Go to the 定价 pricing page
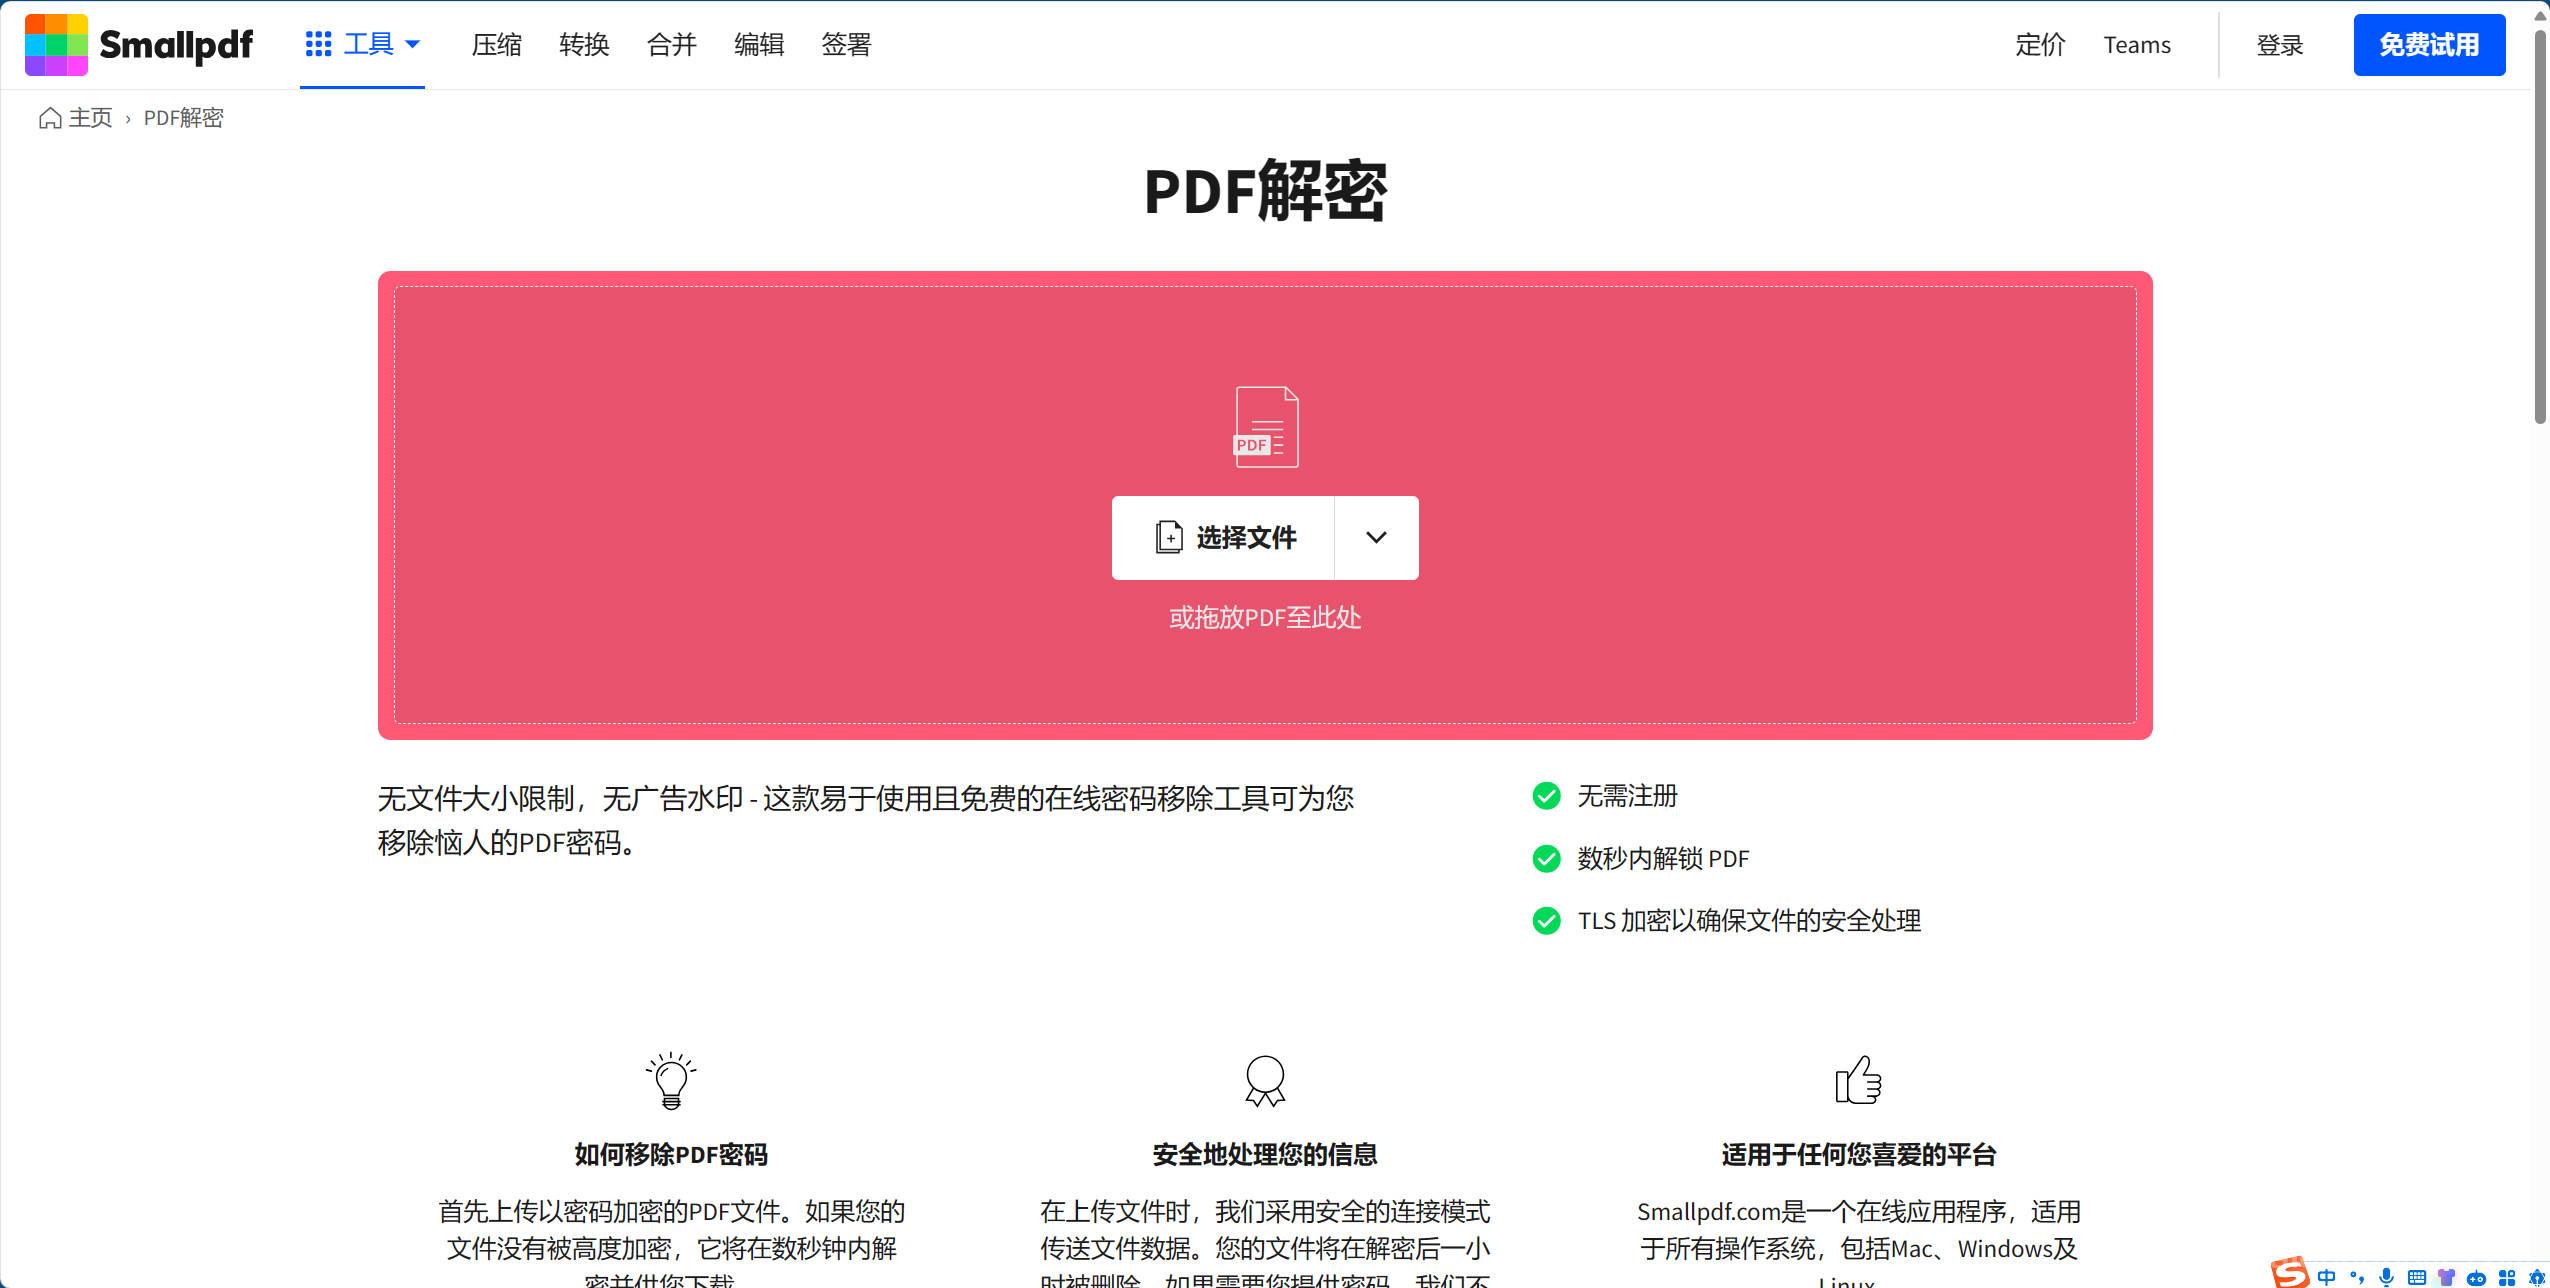The height and width of the screenshot is (1288, 2550). [2040, 45]
